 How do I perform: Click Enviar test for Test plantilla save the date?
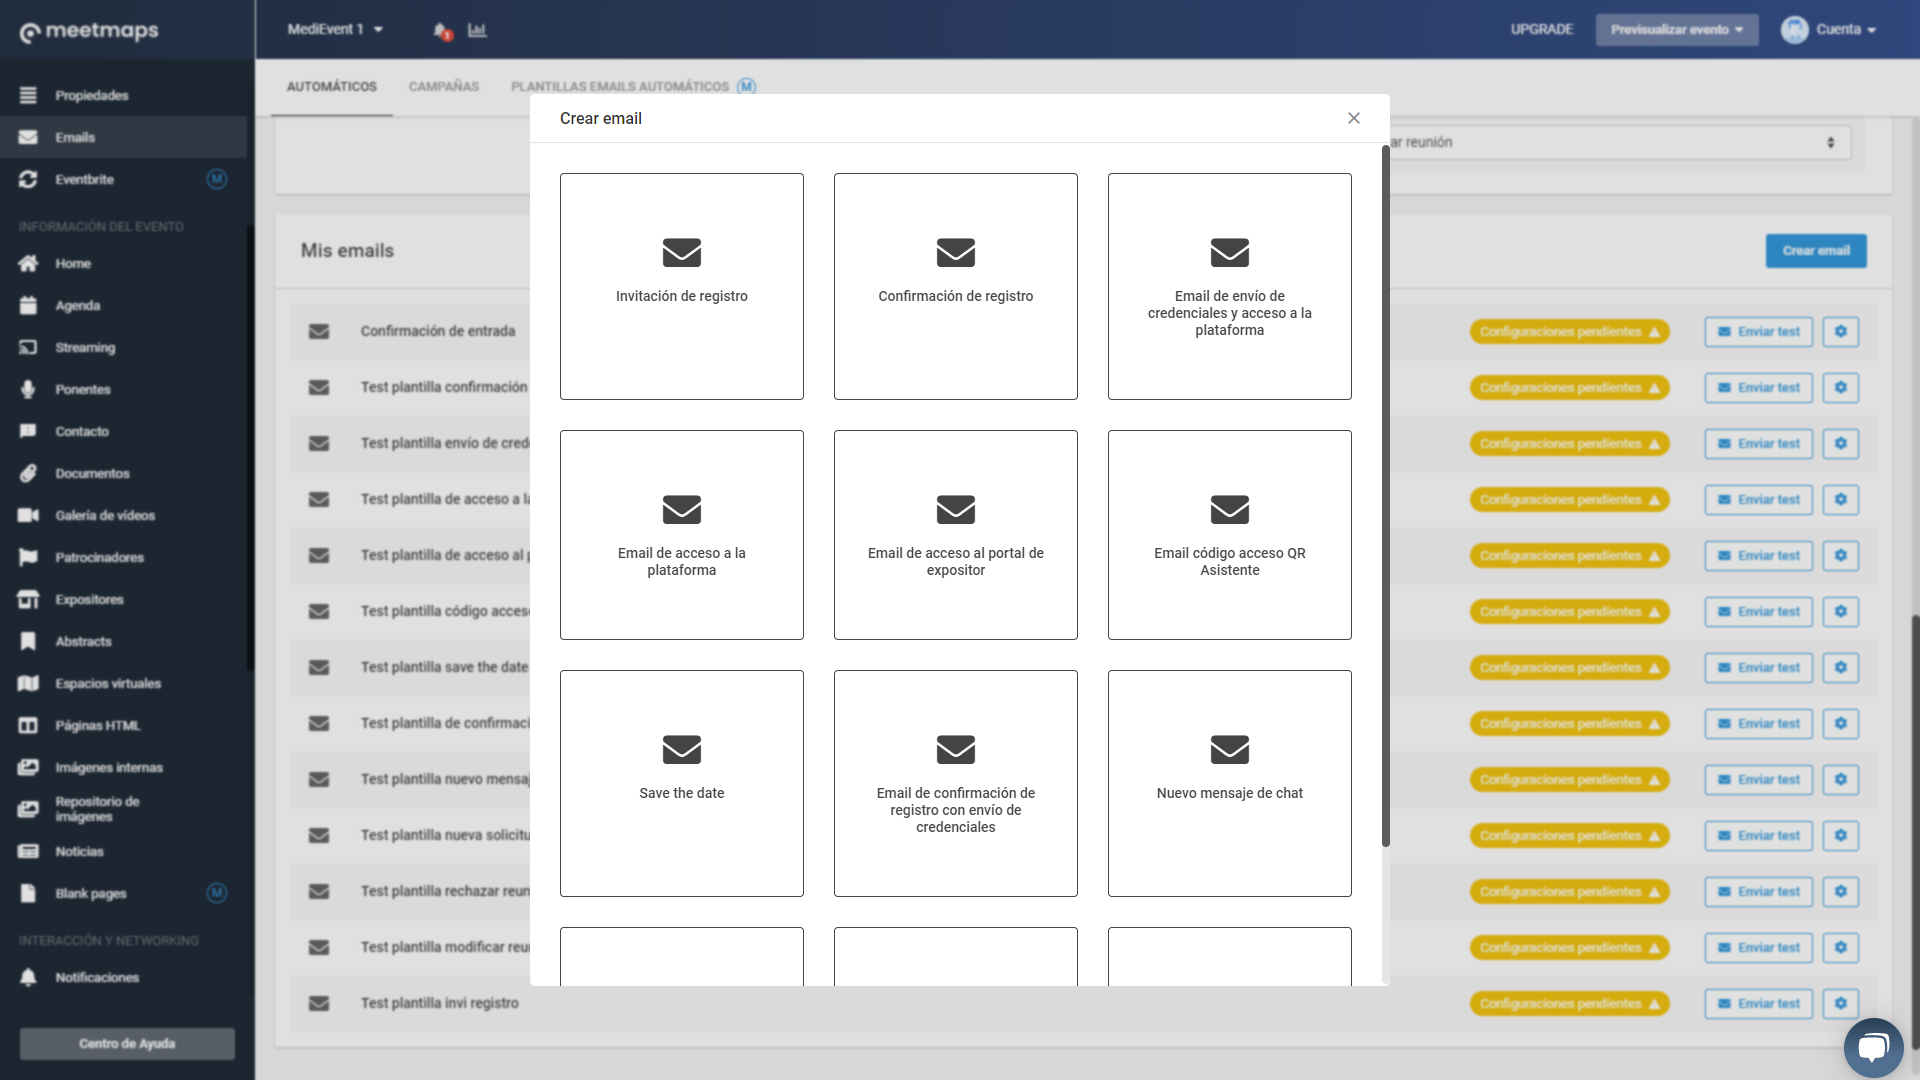1758,668
